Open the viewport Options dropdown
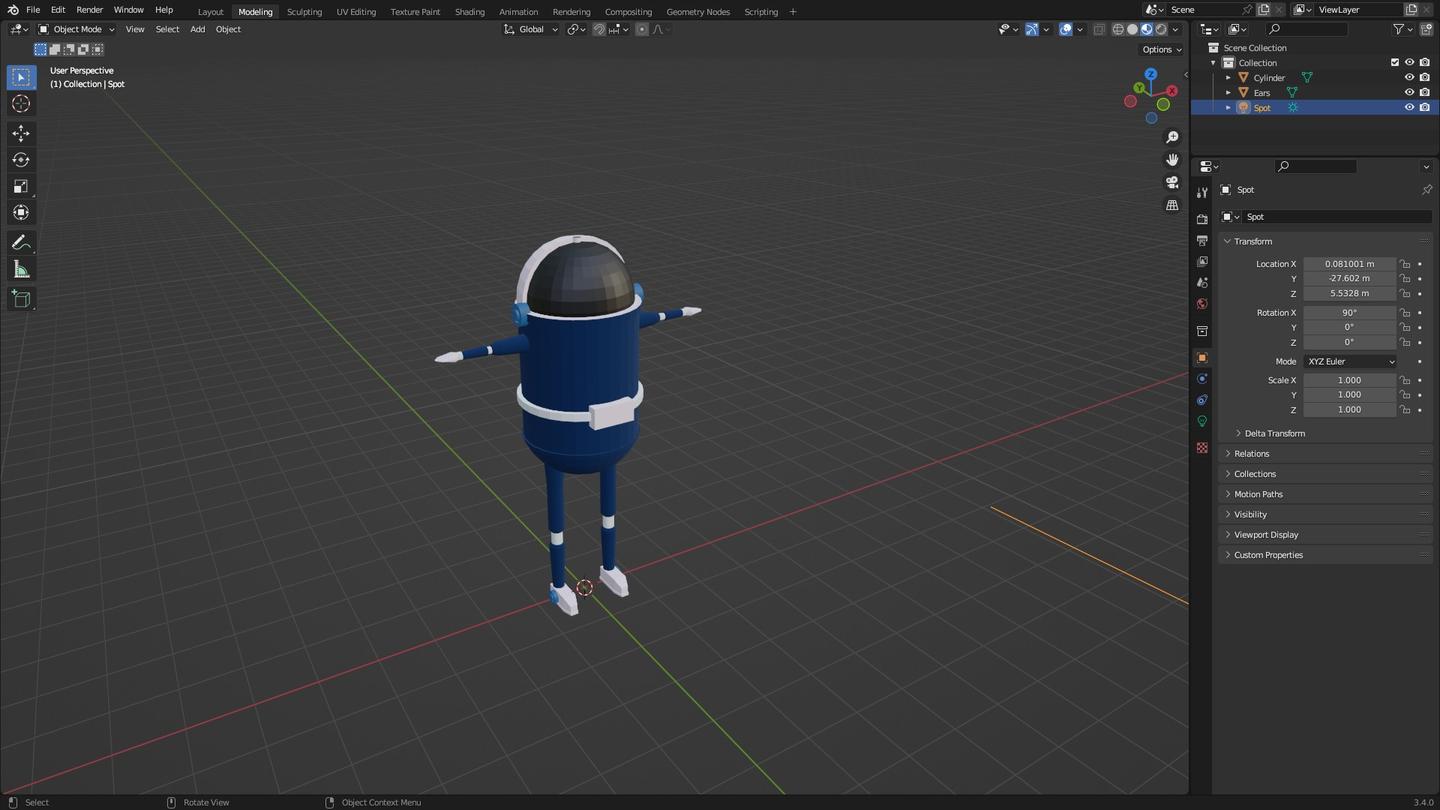This screenshot has height=810, width=1440. point(1162,50)
